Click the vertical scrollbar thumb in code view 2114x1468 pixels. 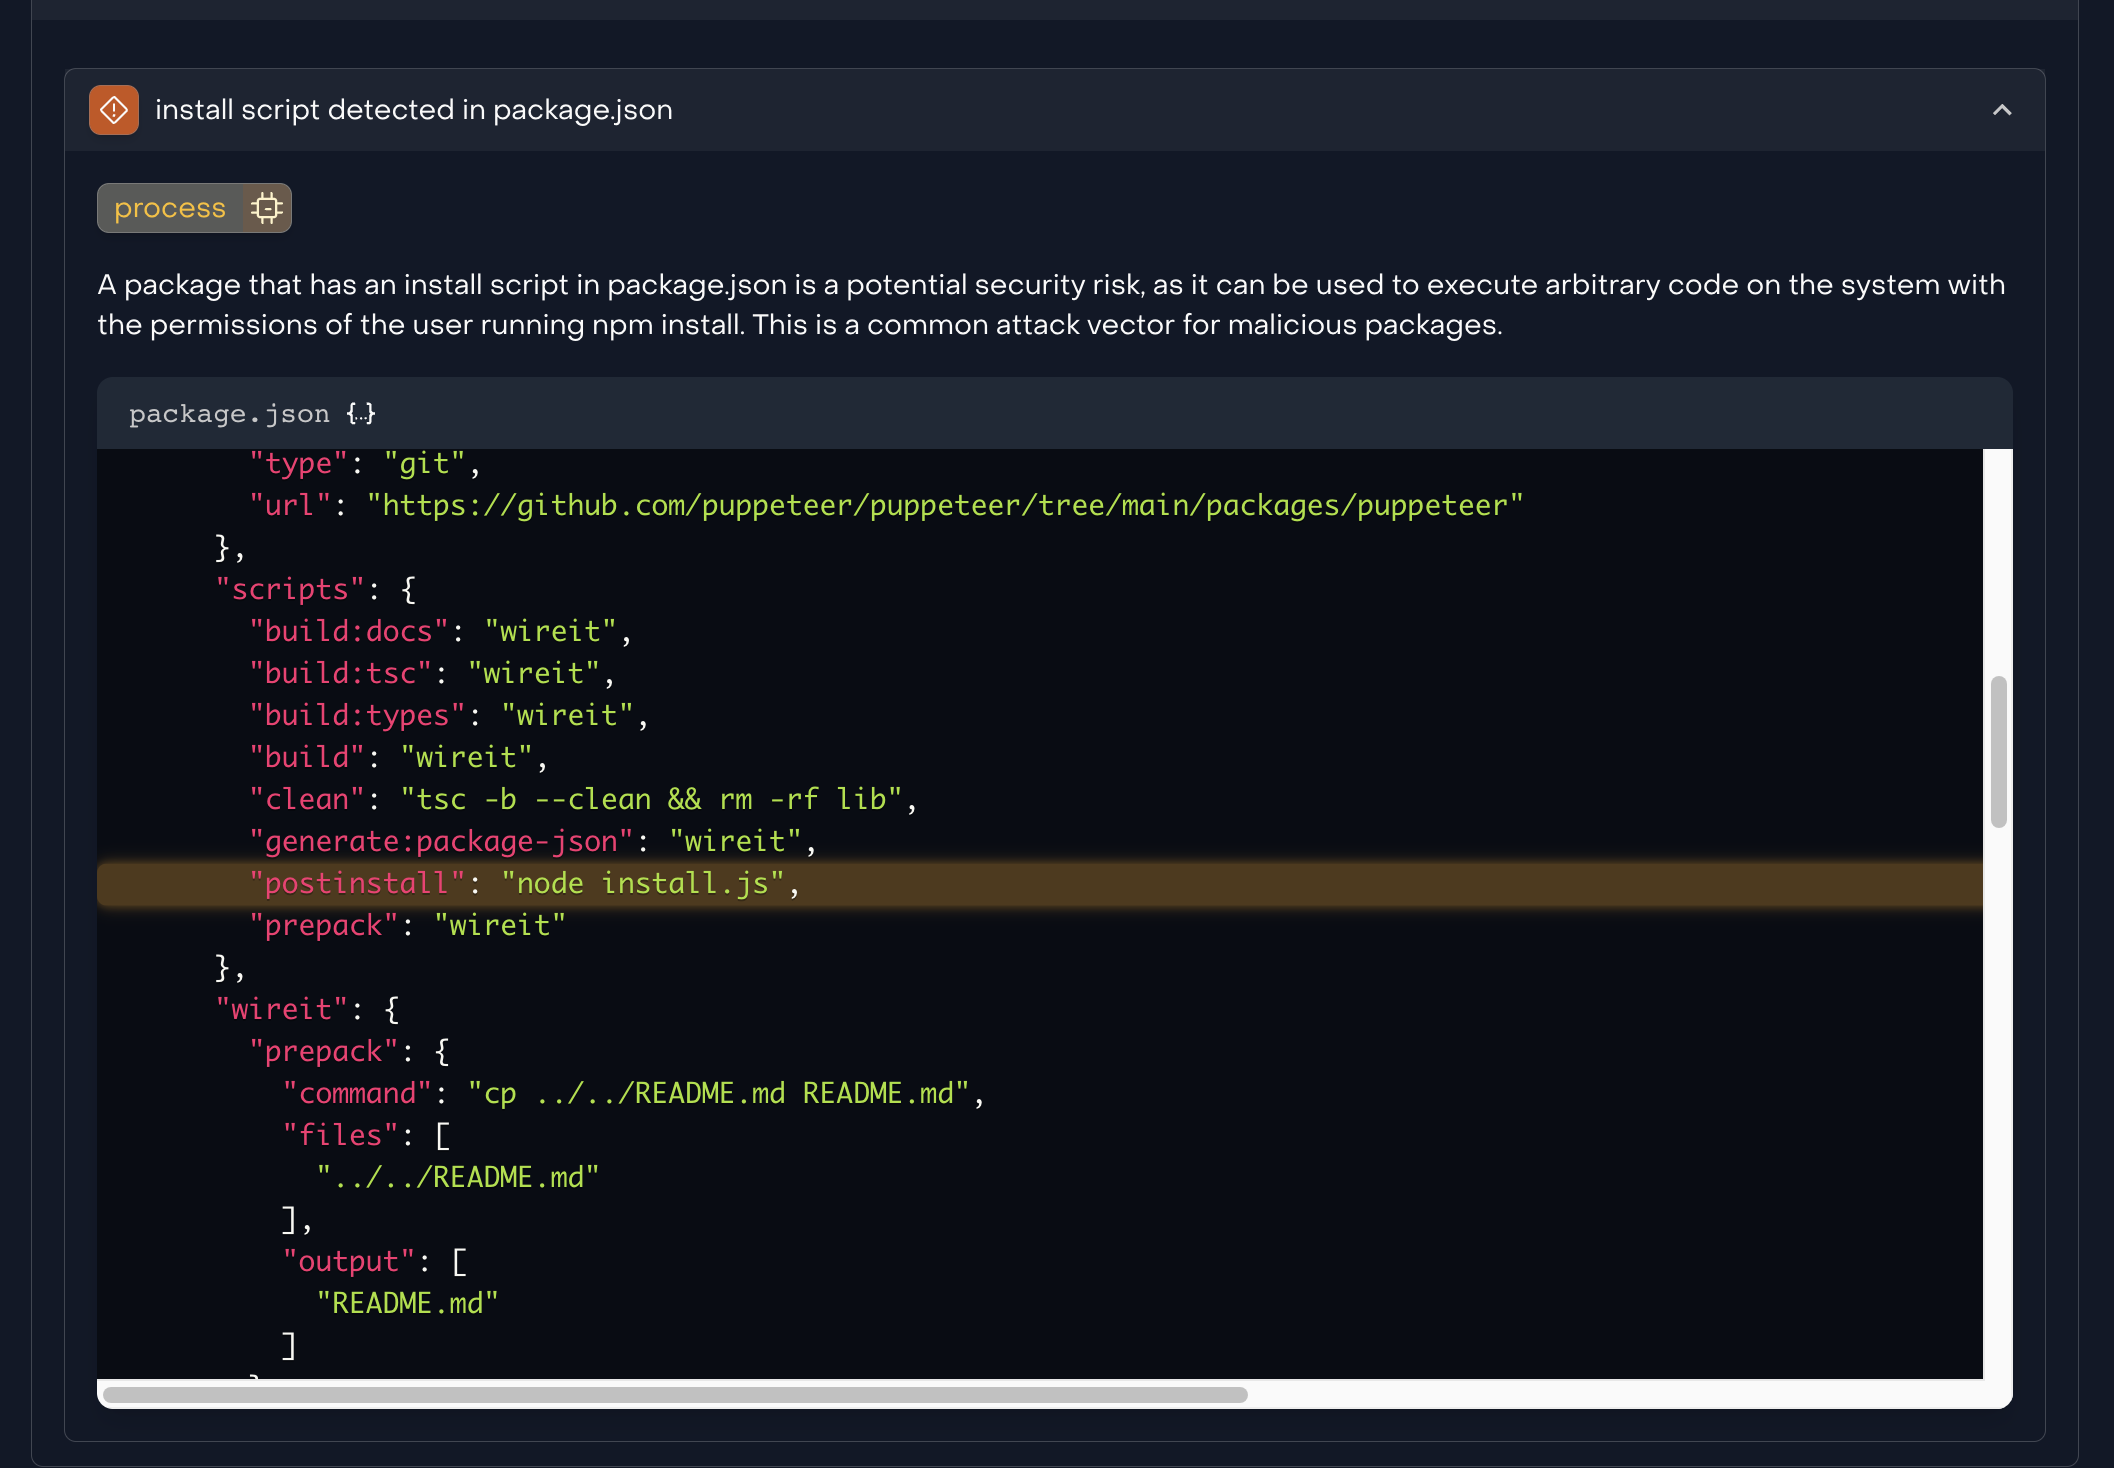tap(1998, 752)
